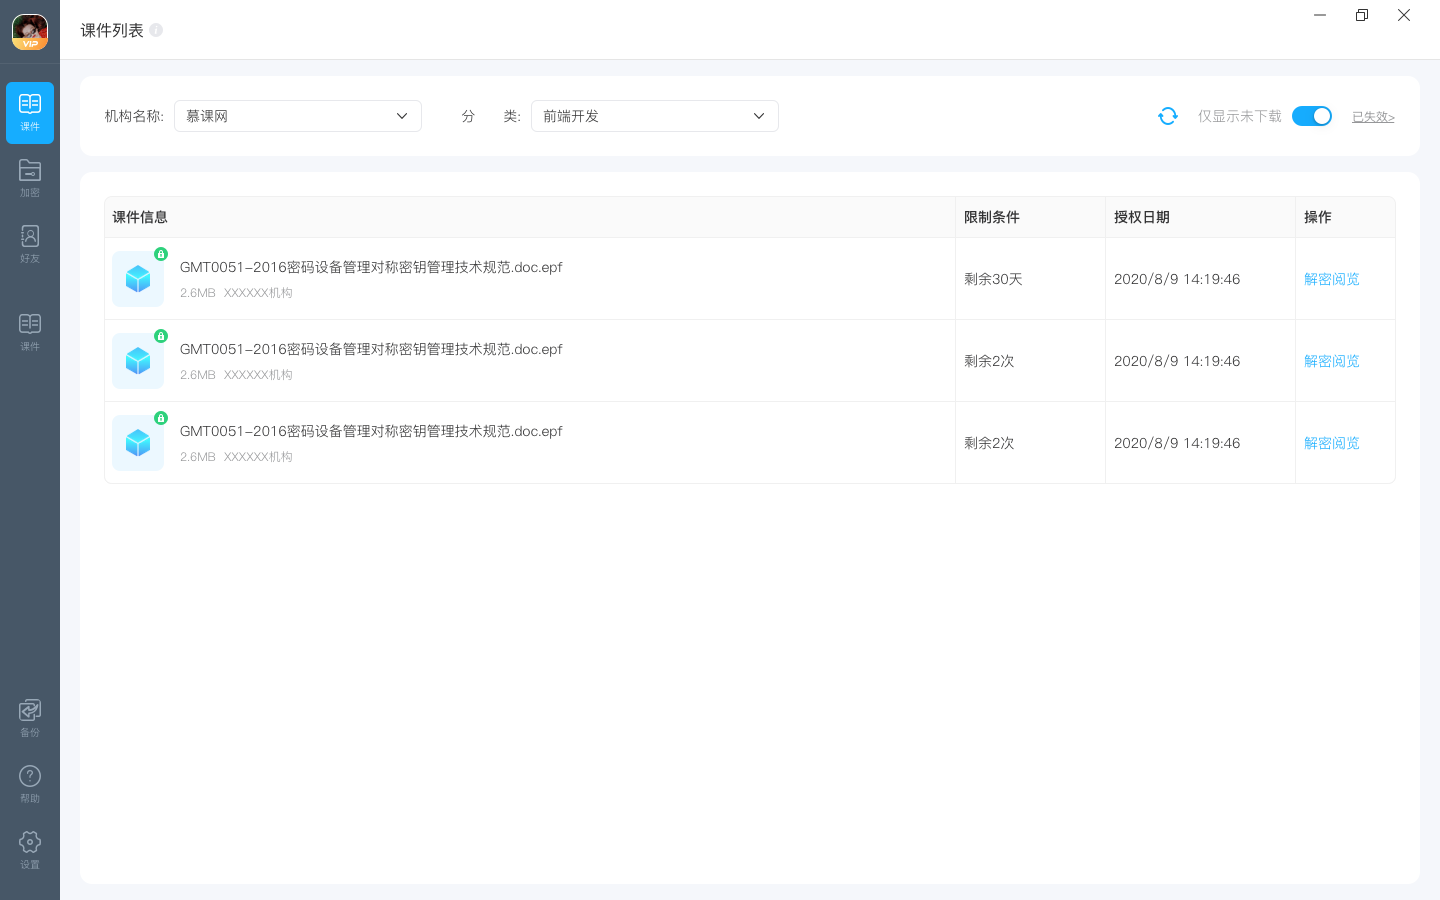Click the info icon beside 课件列表
This screenshot has height=900, width=1440.
pyautogui.click(x=156, y=30)
